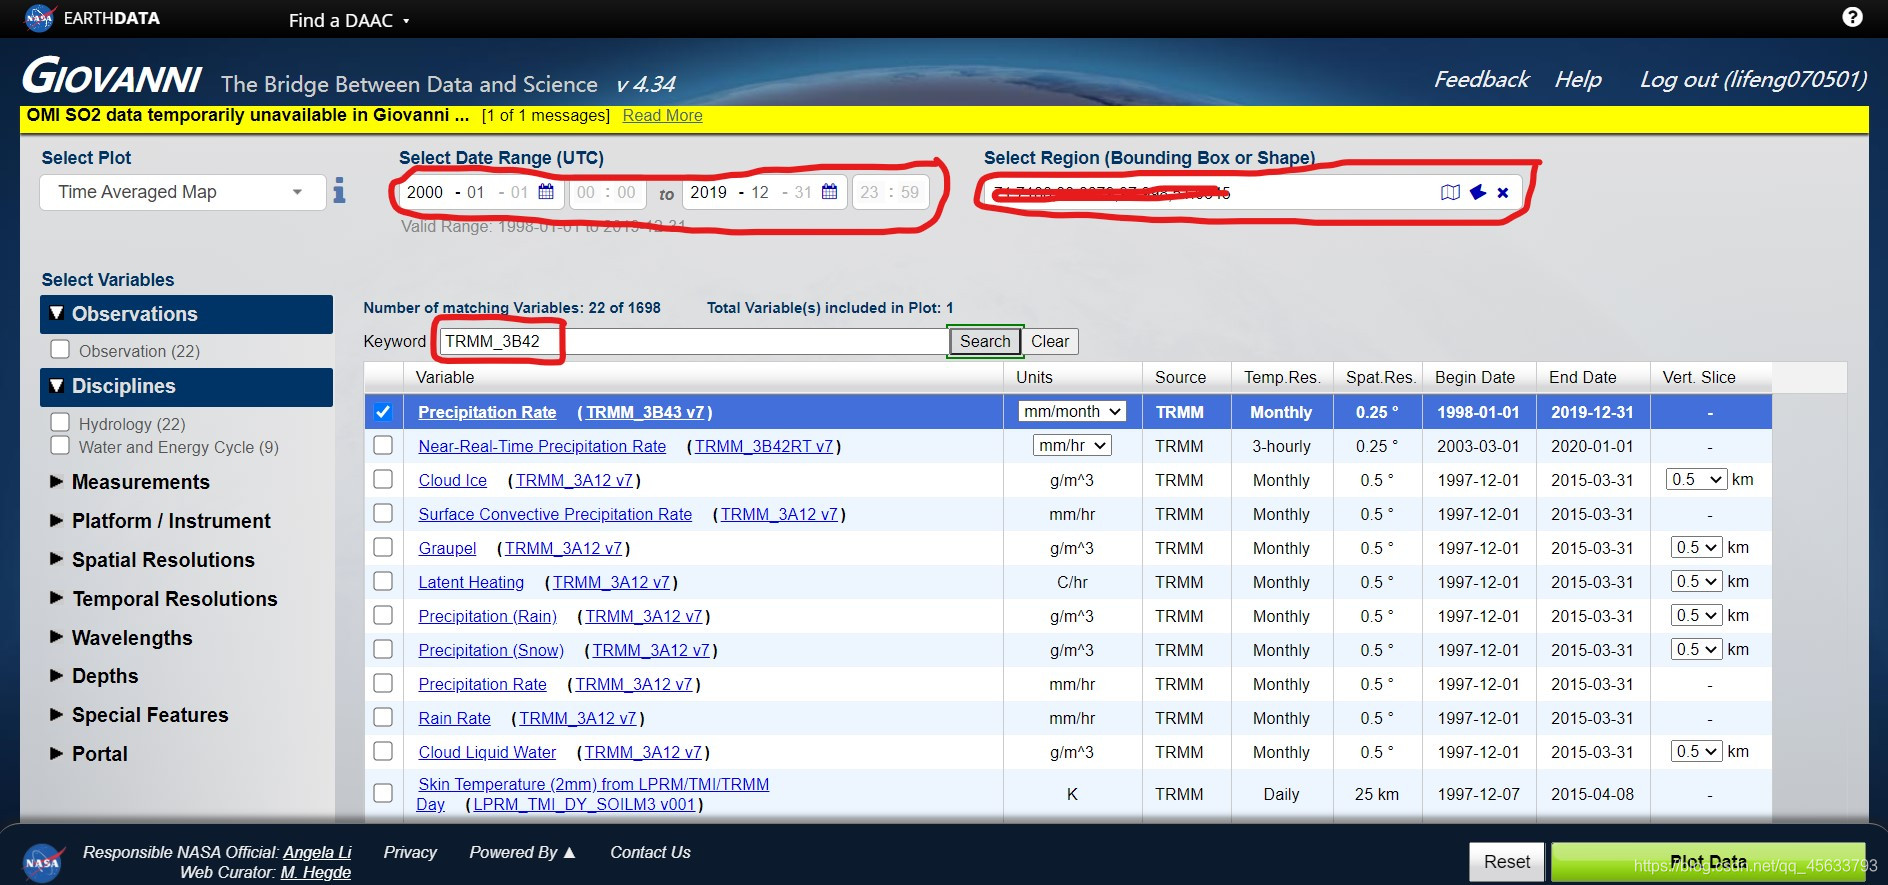
Task: Open the help question mark icon
Action: (1852, 18)
